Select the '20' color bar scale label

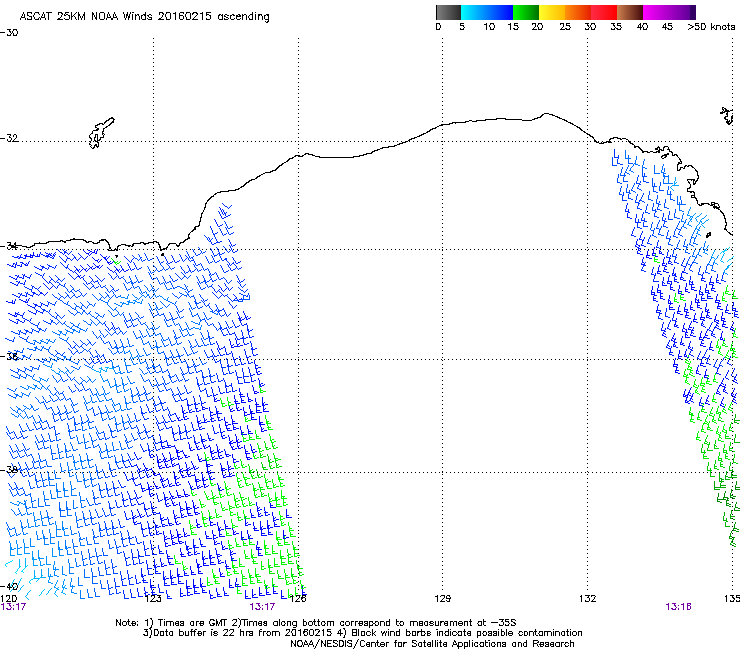click(537, 27)
